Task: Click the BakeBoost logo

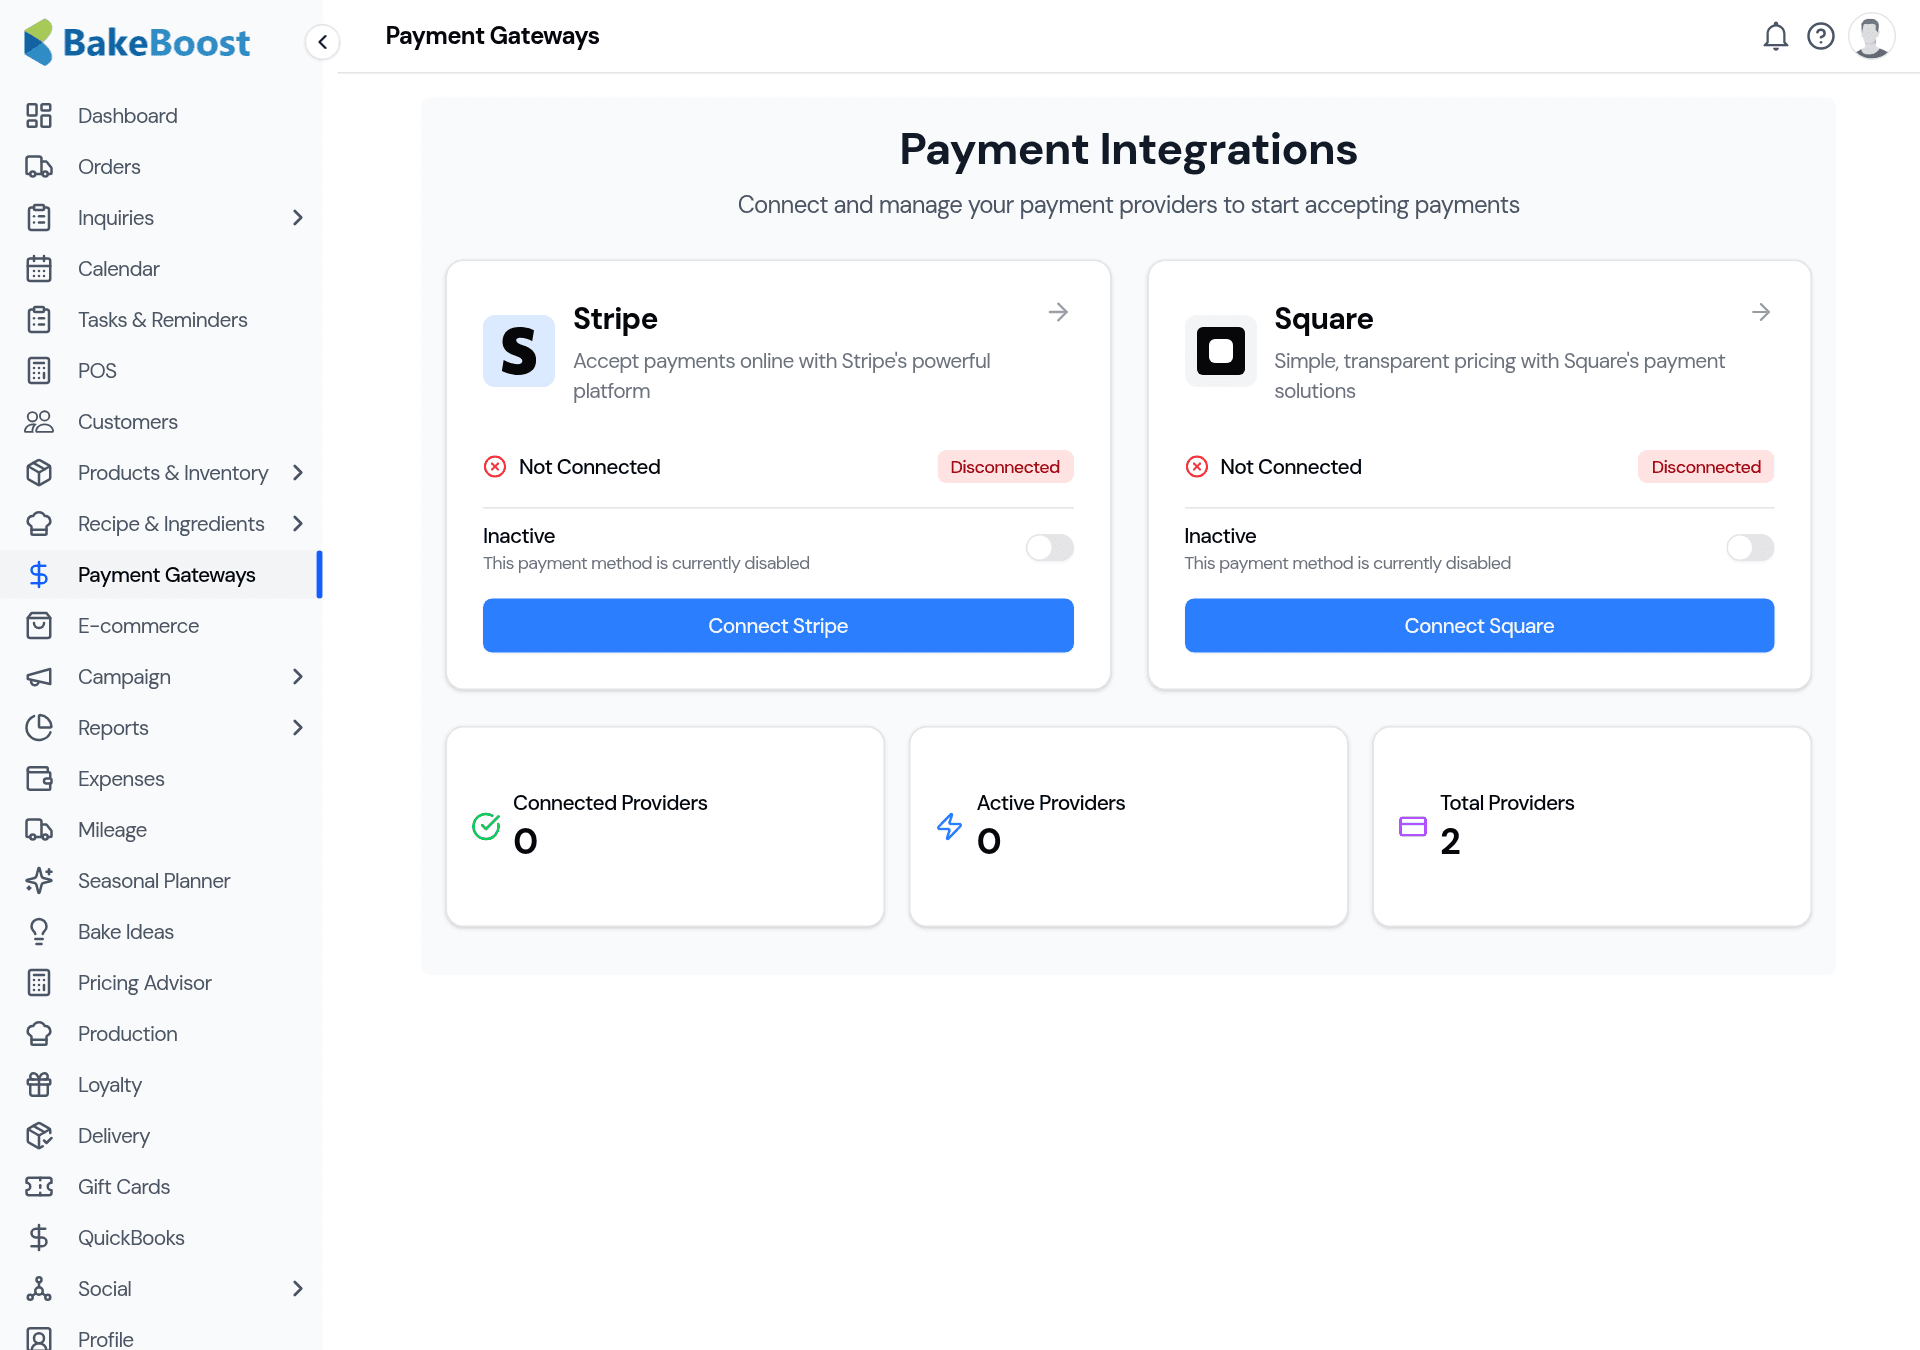Action: 137,42
